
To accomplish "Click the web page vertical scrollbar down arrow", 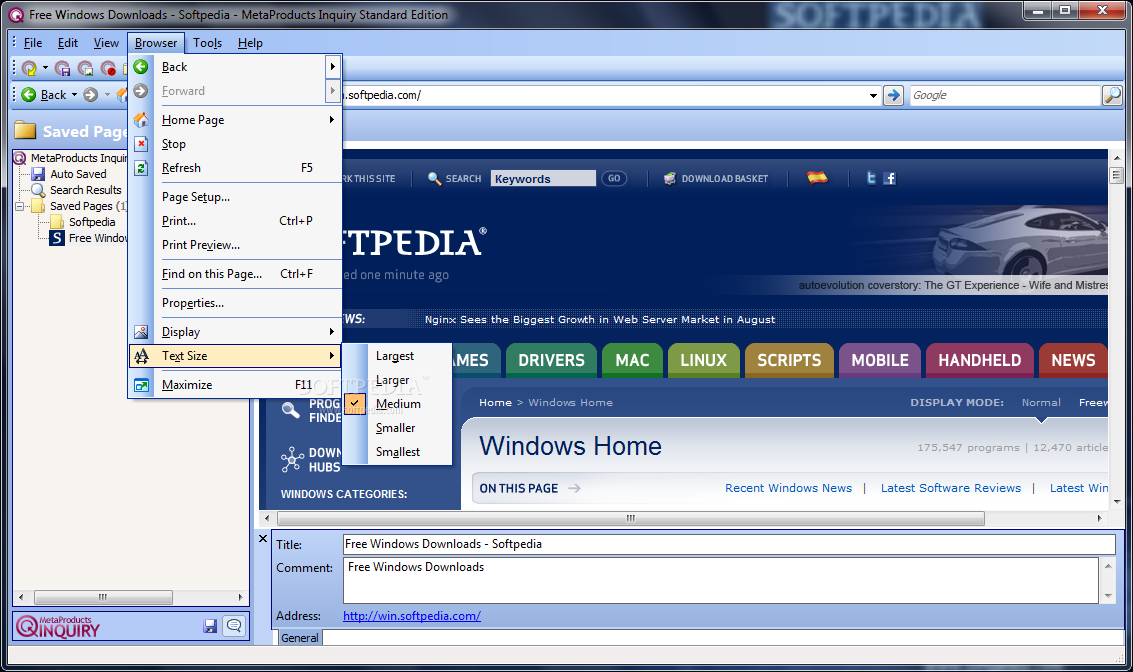I will click(1116, 501).
